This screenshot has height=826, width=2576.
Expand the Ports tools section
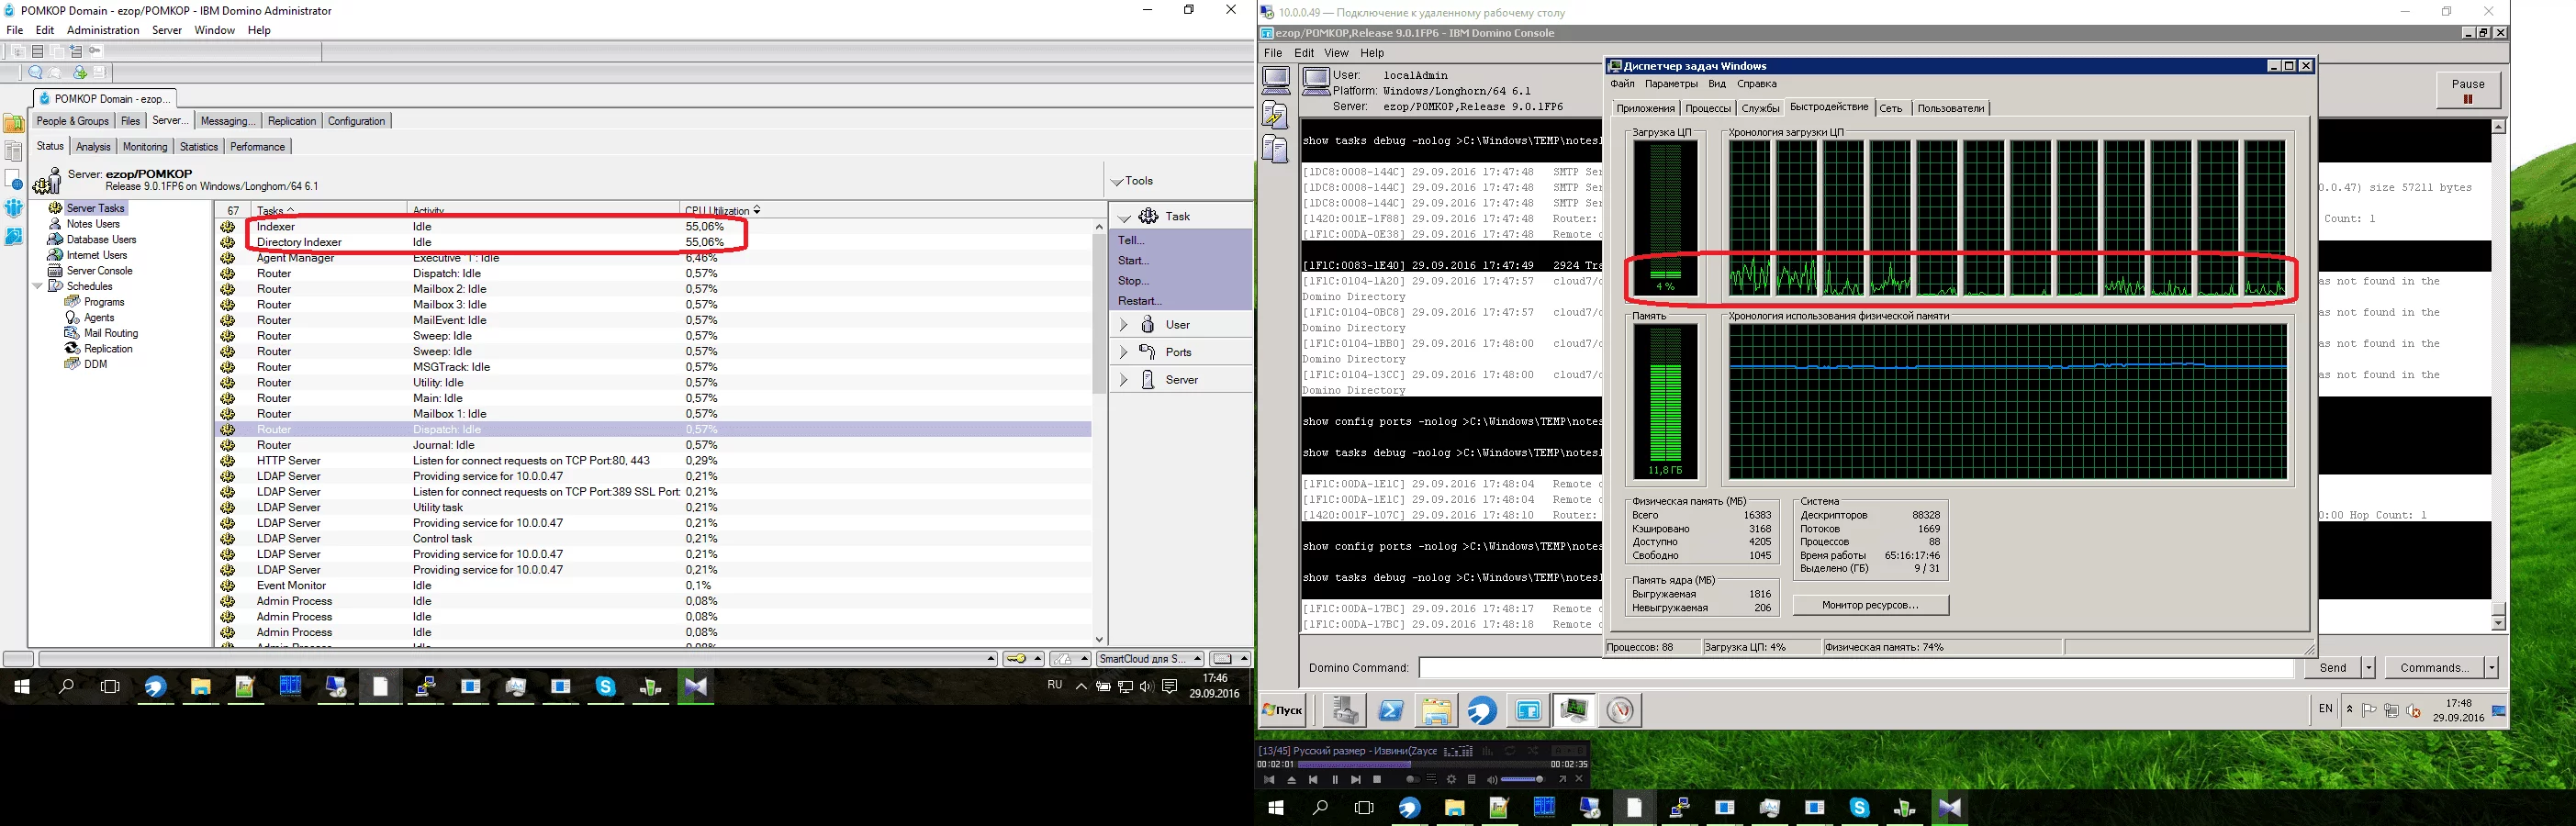coord(1123,352)
